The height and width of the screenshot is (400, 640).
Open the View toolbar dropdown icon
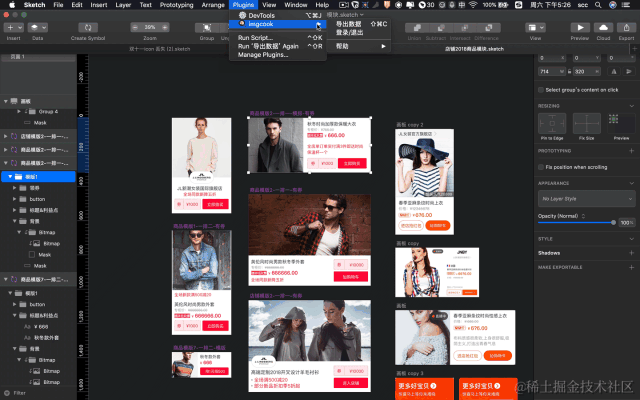[x=535, y=27]
